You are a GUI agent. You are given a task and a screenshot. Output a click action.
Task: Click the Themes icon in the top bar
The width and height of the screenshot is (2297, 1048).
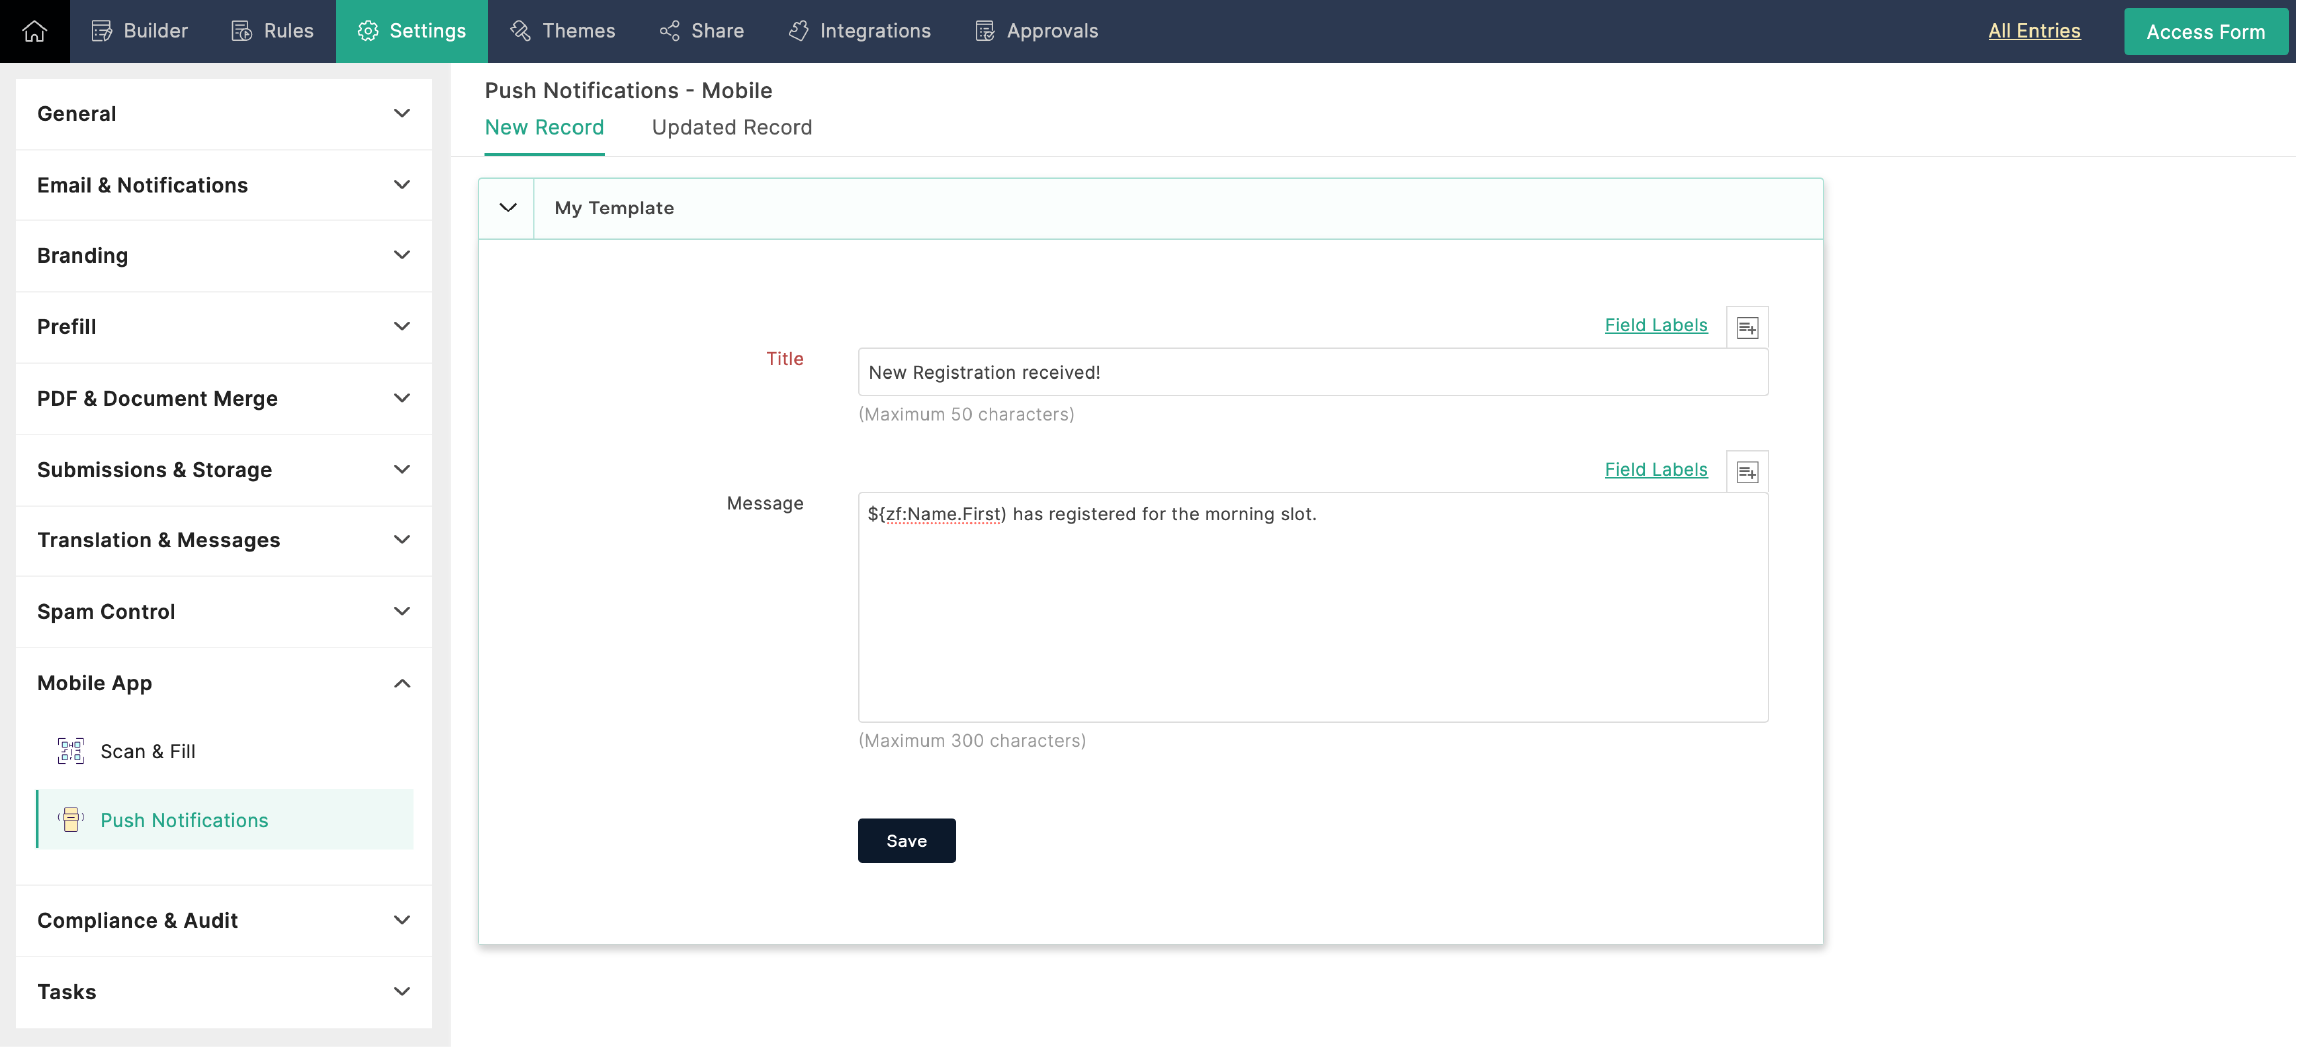coord(520,31)
